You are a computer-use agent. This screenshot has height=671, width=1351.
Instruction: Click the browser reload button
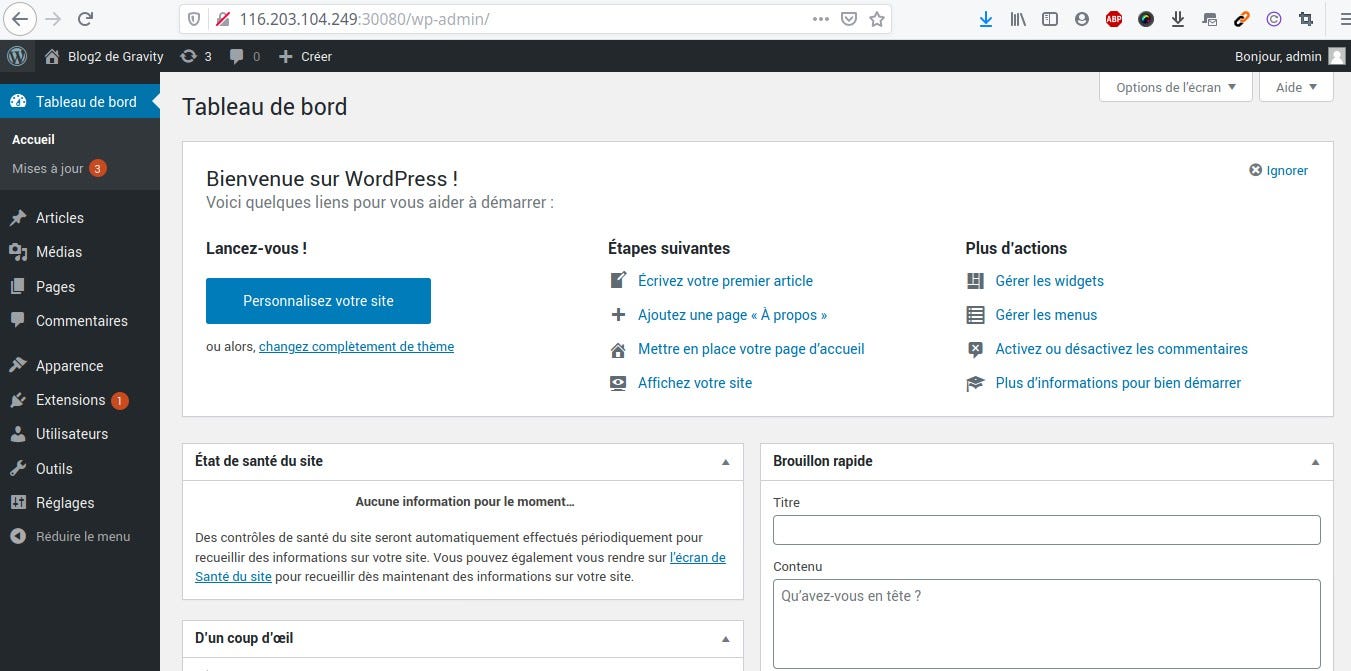(x=86, y=18)
